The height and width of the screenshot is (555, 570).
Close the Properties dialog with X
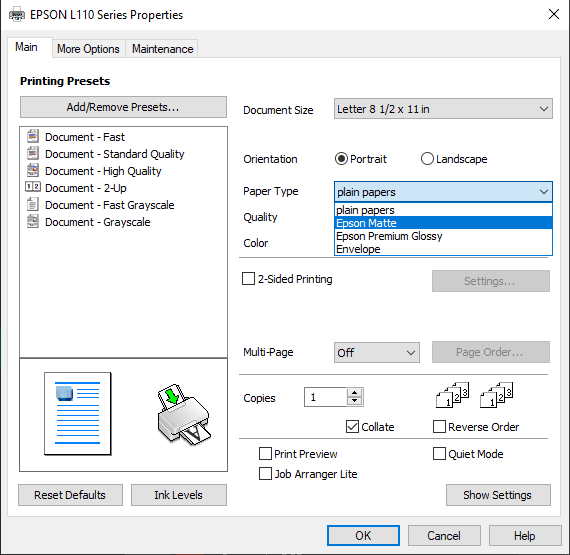(x=554, y=15)
